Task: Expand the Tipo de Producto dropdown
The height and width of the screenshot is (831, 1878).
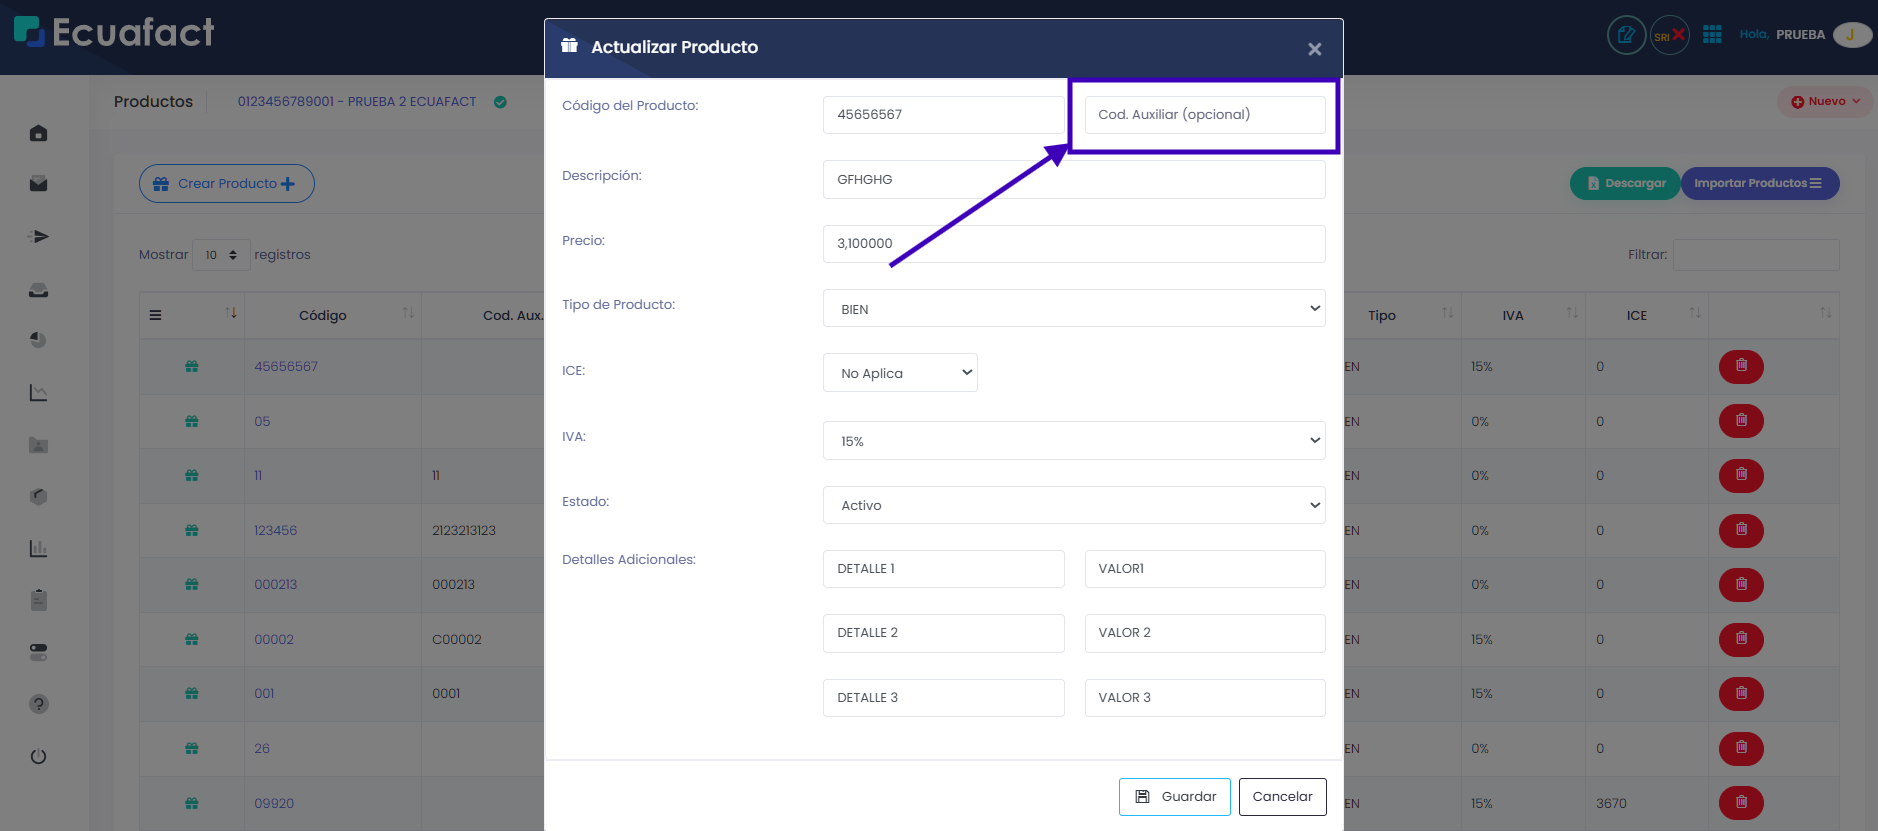Action: (x=1073, y=309)
